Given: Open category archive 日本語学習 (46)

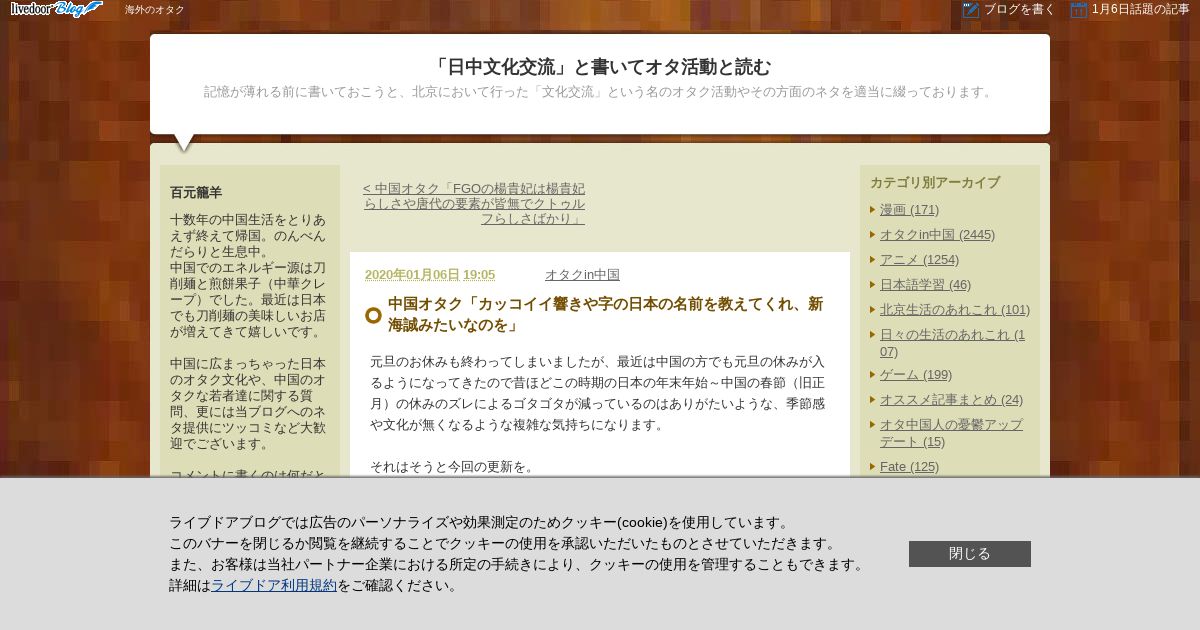Looking at the screenshot, I should 925,285.
